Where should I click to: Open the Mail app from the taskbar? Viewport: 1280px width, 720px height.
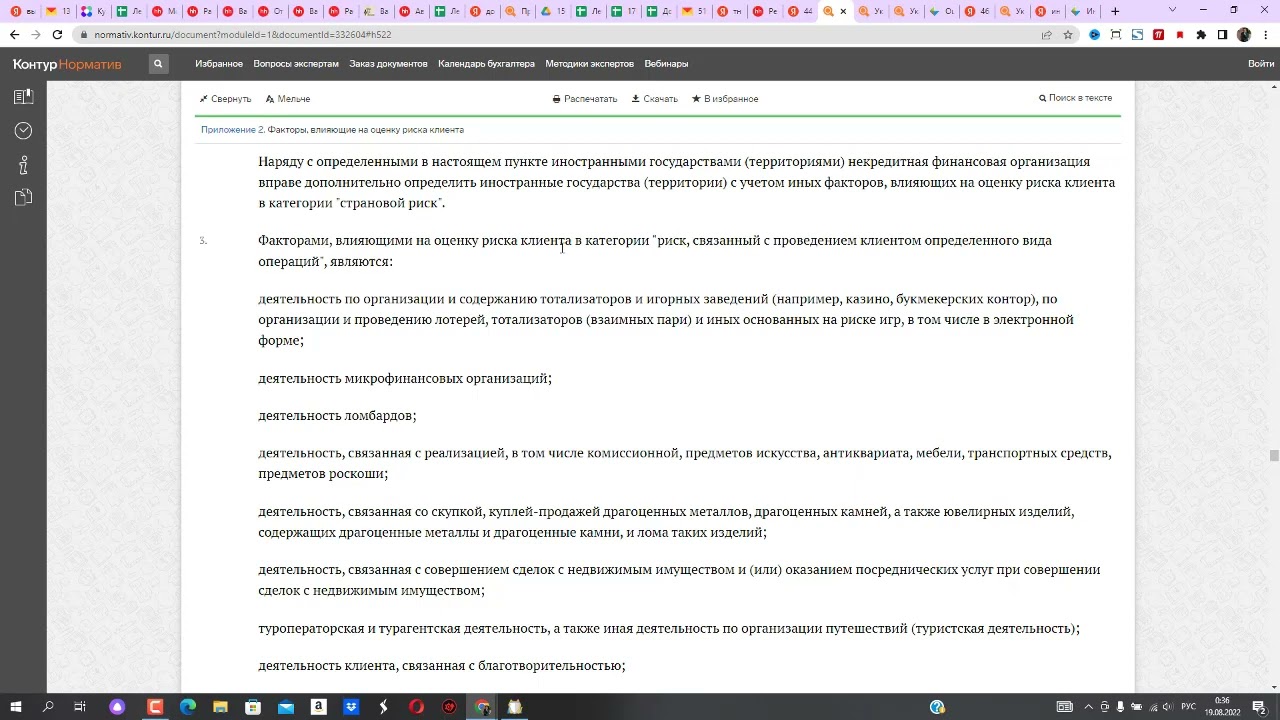click(x=286, y=707)
